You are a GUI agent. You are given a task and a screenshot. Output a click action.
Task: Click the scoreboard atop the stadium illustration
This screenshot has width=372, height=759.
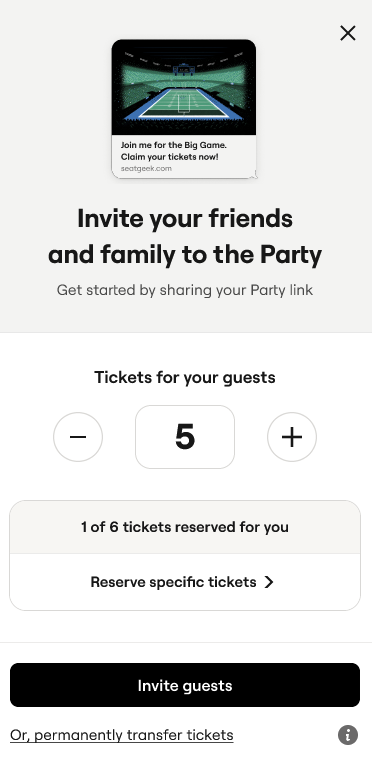(184, 70)
